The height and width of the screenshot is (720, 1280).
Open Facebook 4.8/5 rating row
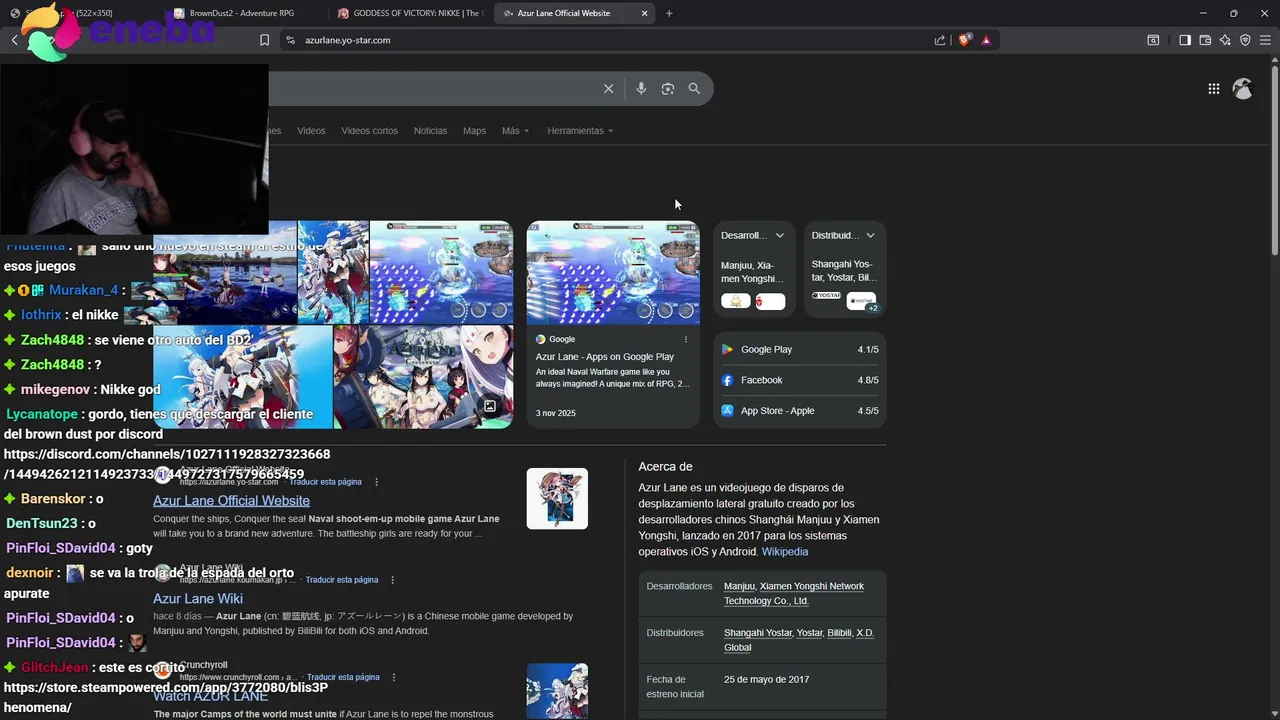click(x=800, y=380)
